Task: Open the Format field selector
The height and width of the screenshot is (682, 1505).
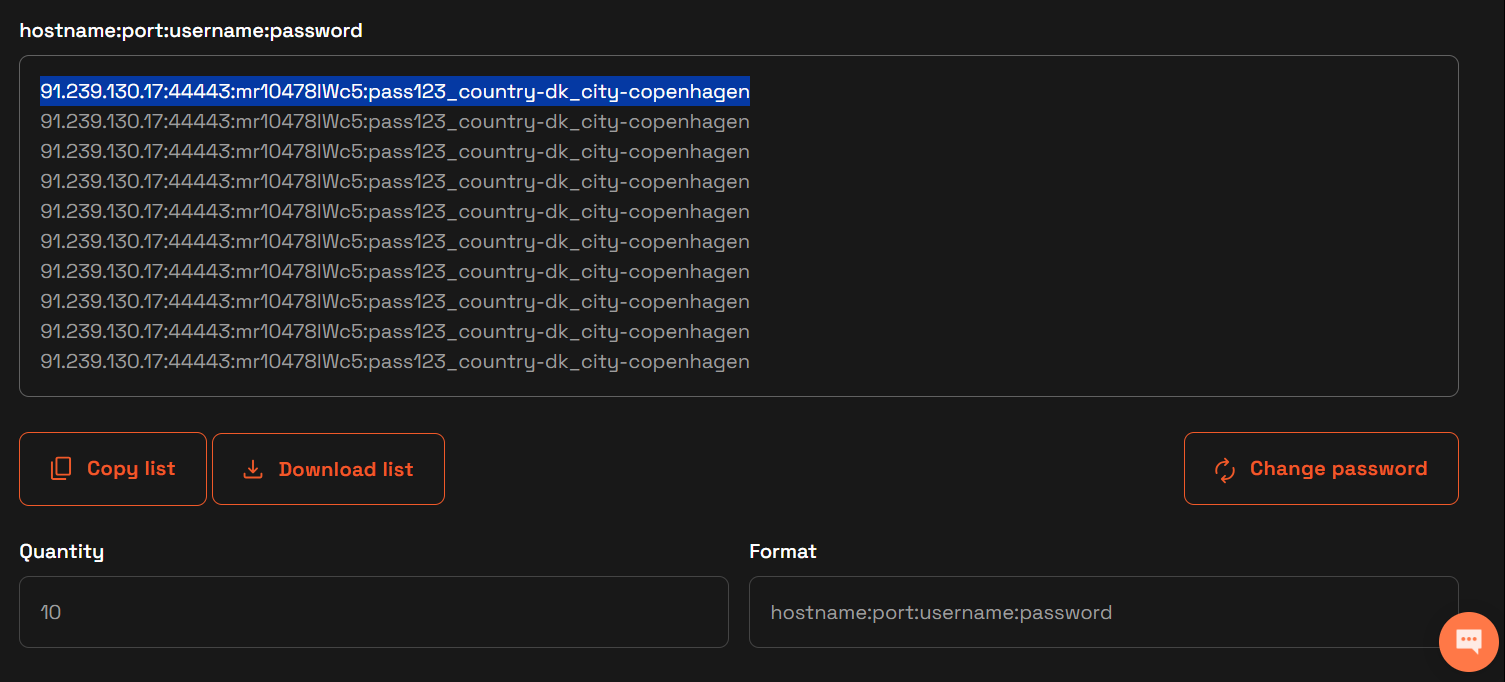Action: coord(1103,612)
